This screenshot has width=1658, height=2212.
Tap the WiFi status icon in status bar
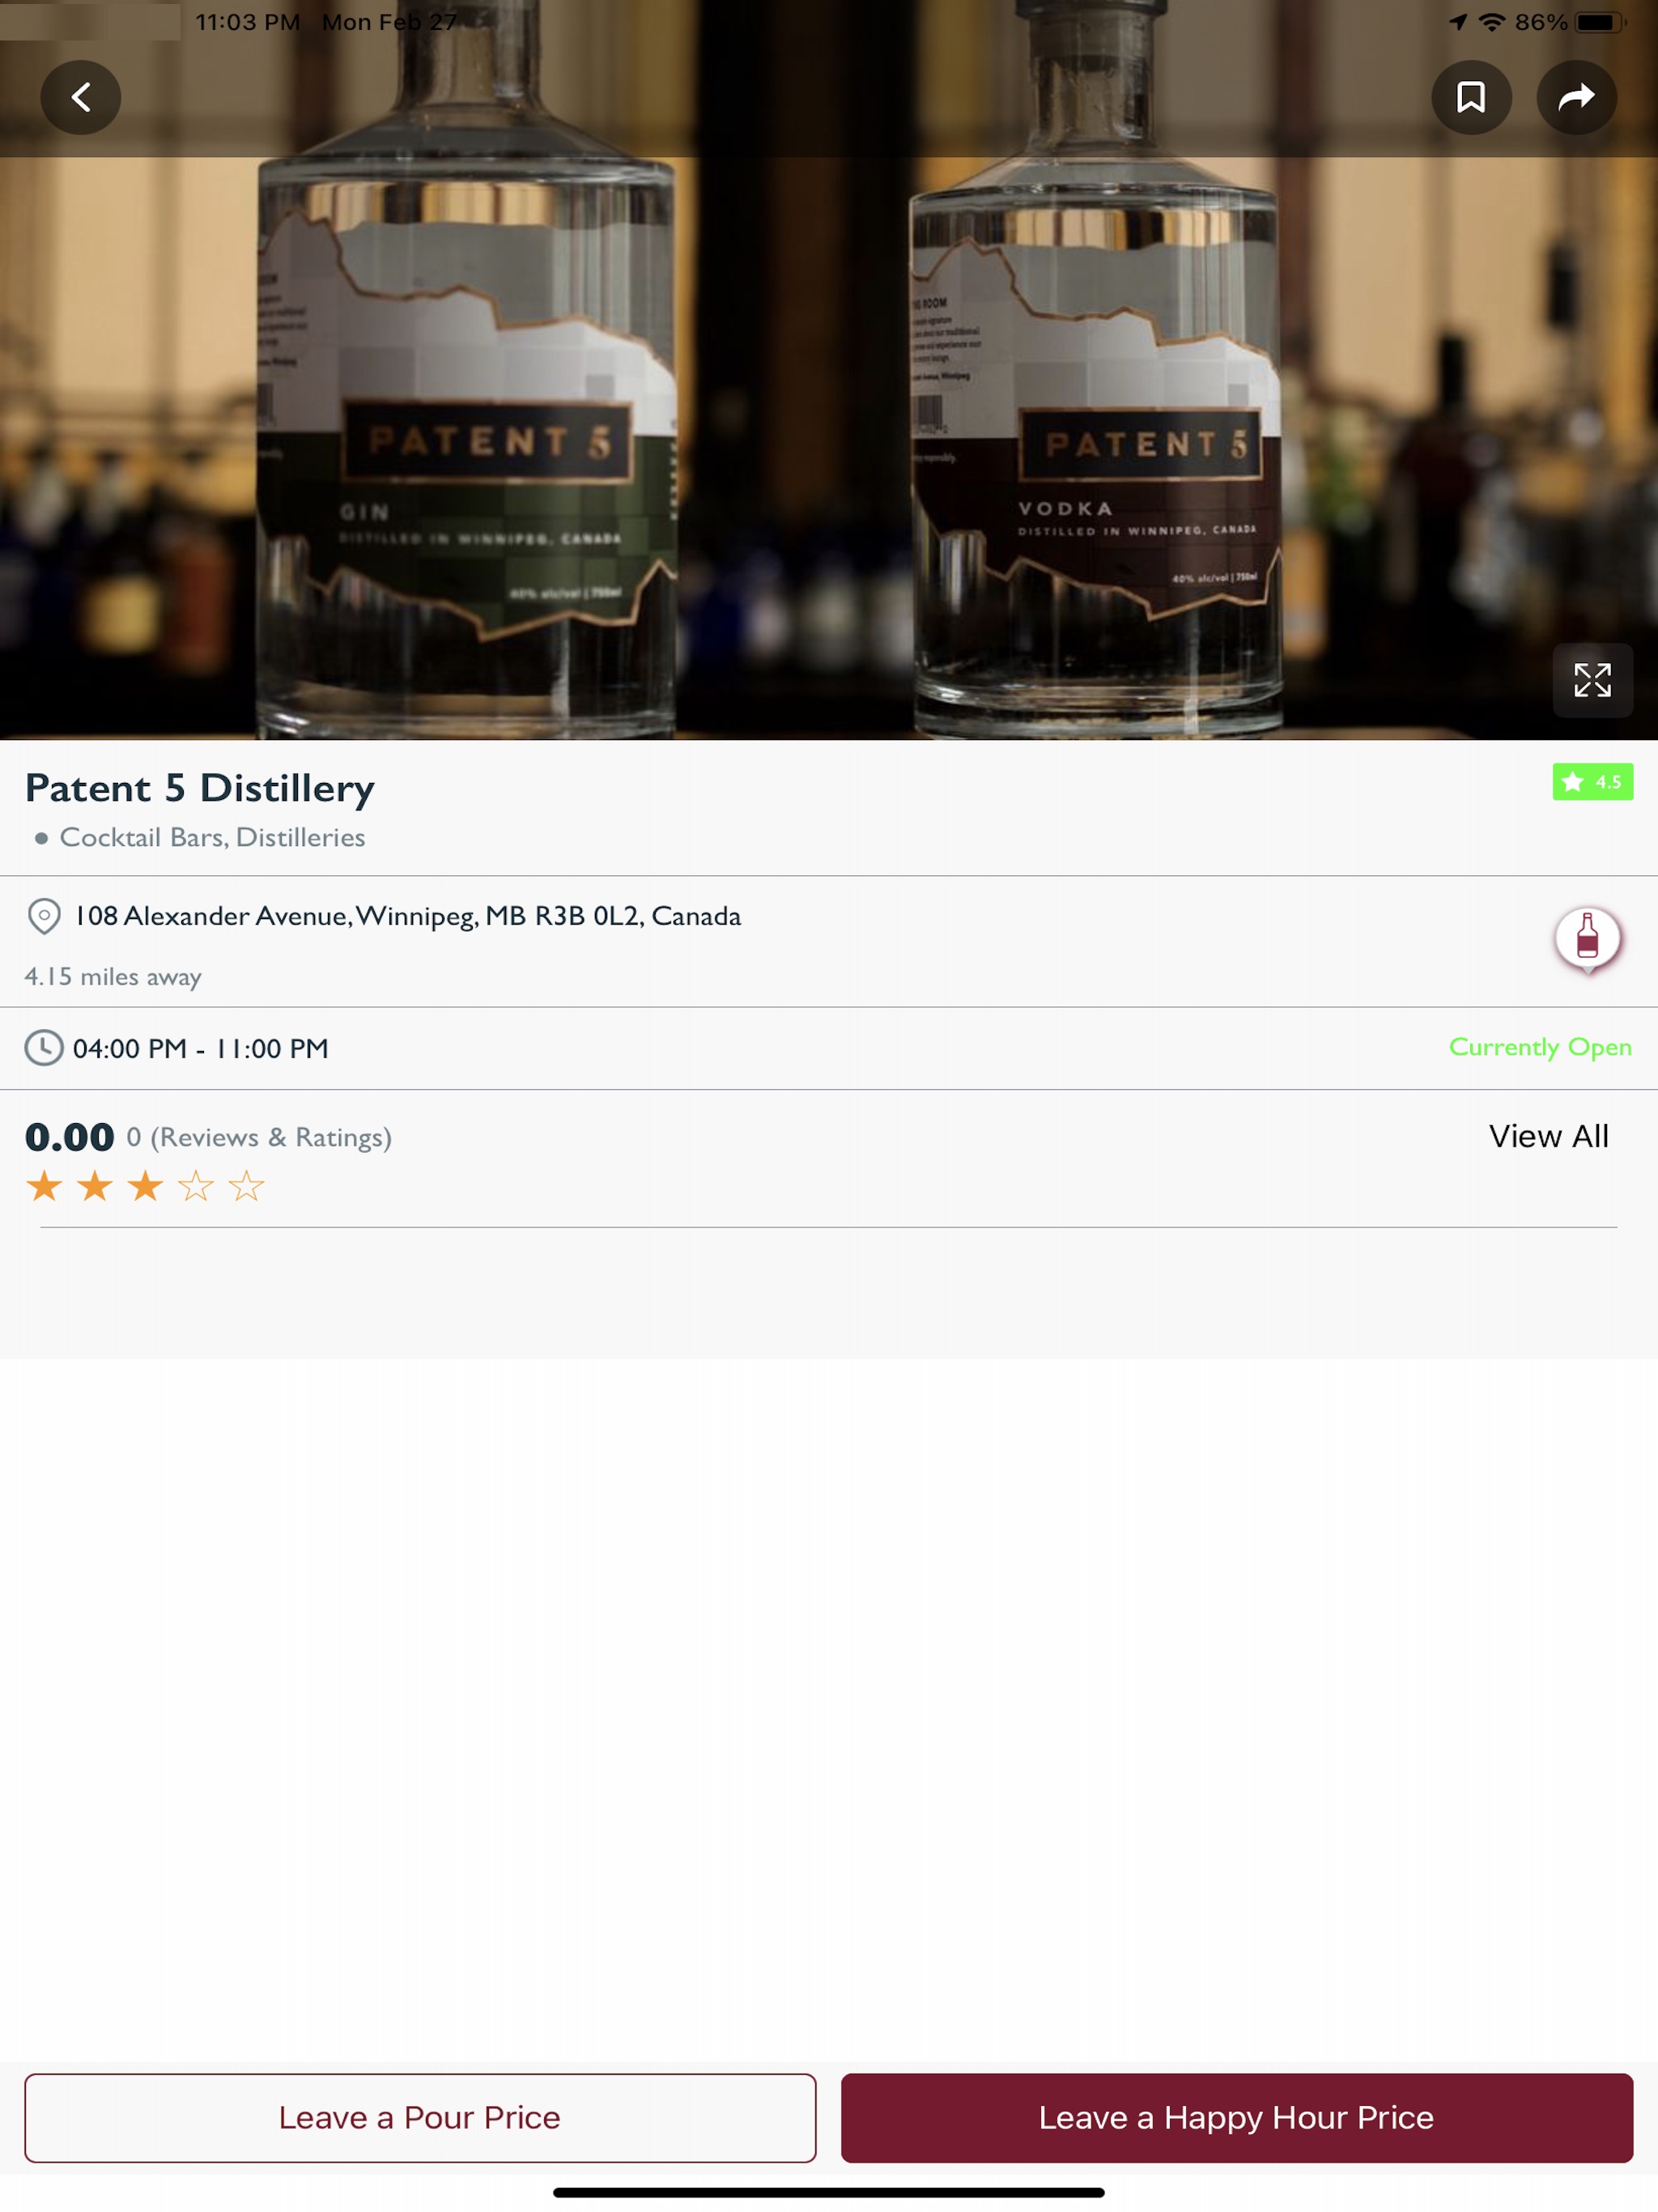(x=1490, y=21)
